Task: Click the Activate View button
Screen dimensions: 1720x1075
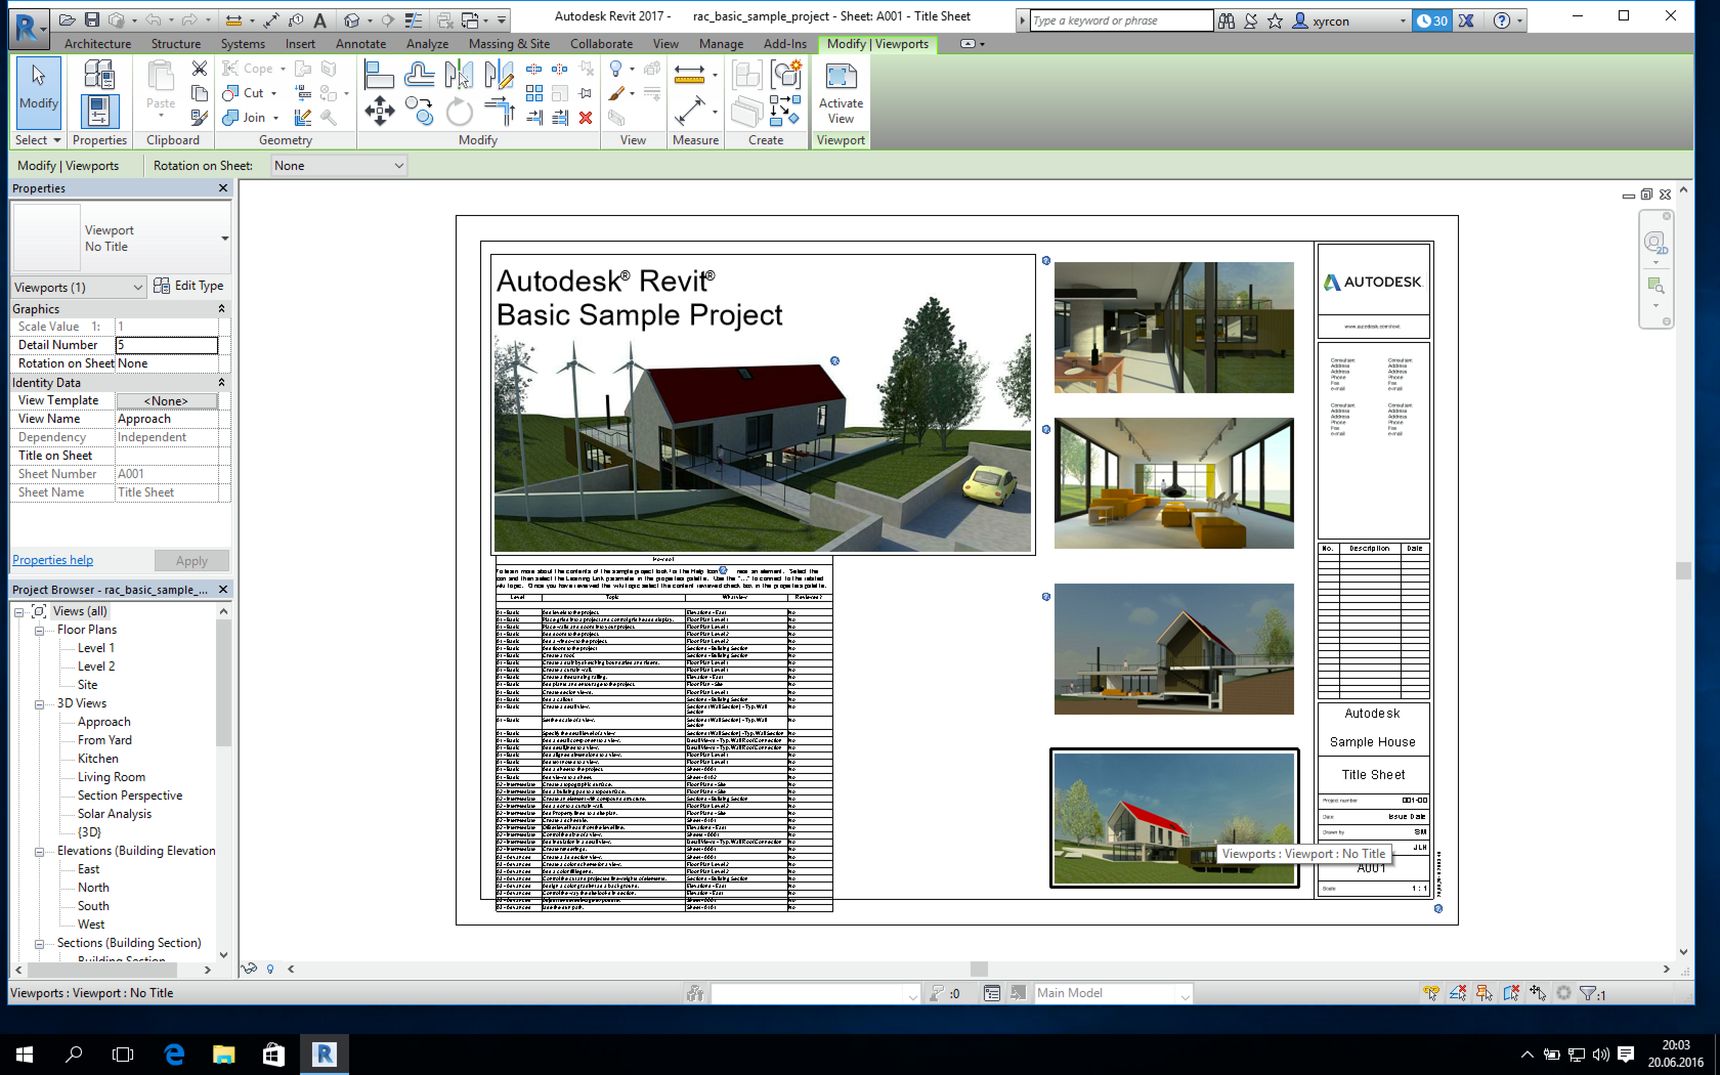Action: 840,93
